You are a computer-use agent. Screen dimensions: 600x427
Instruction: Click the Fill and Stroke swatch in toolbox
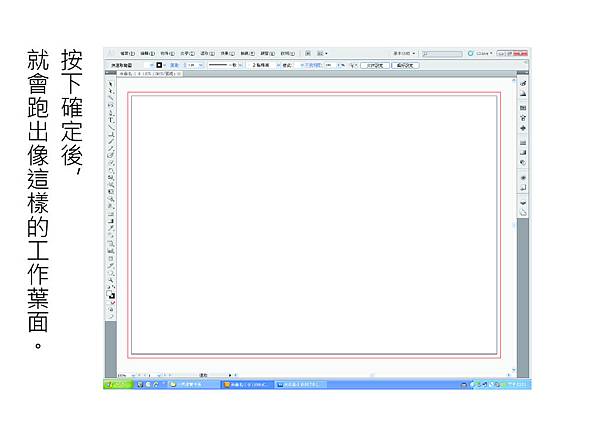click(111, 295)
